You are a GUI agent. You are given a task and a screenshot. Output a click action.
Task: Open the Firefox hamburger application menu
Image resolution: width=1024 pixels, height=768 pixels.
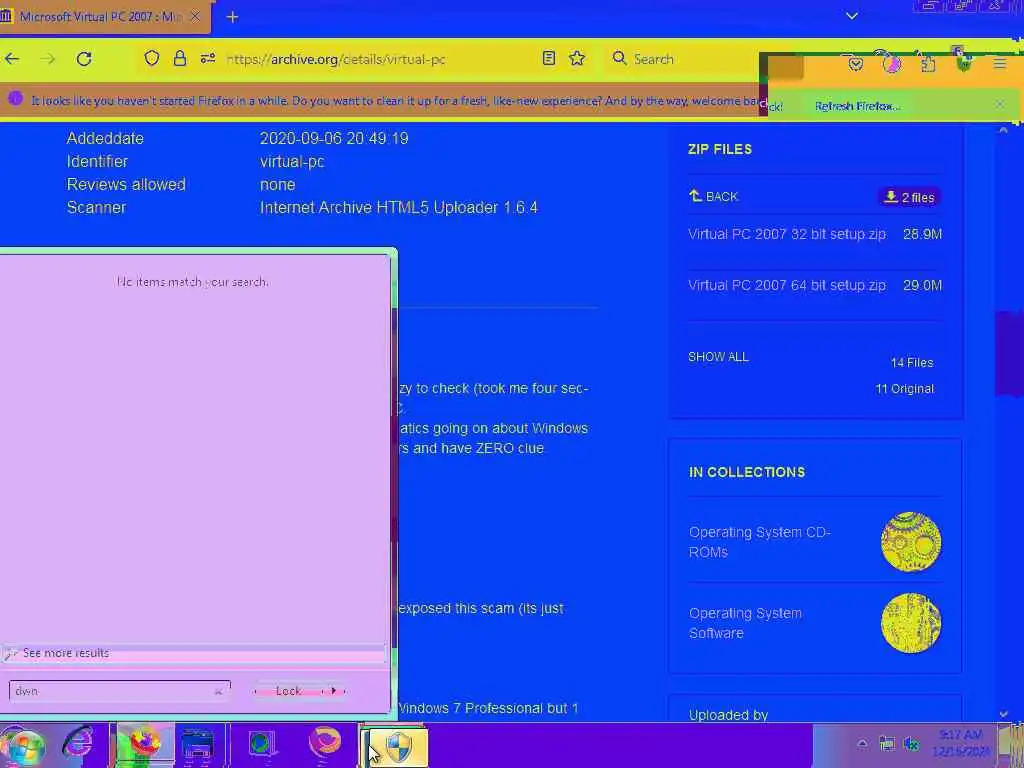(1000, 63)
